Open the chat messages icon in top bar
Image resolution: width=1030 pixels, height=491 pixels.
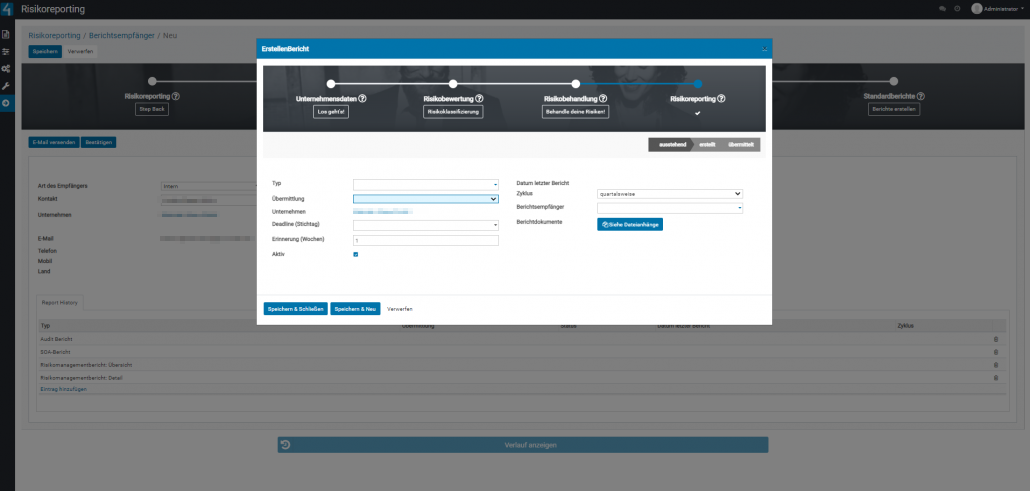point(943,8)
